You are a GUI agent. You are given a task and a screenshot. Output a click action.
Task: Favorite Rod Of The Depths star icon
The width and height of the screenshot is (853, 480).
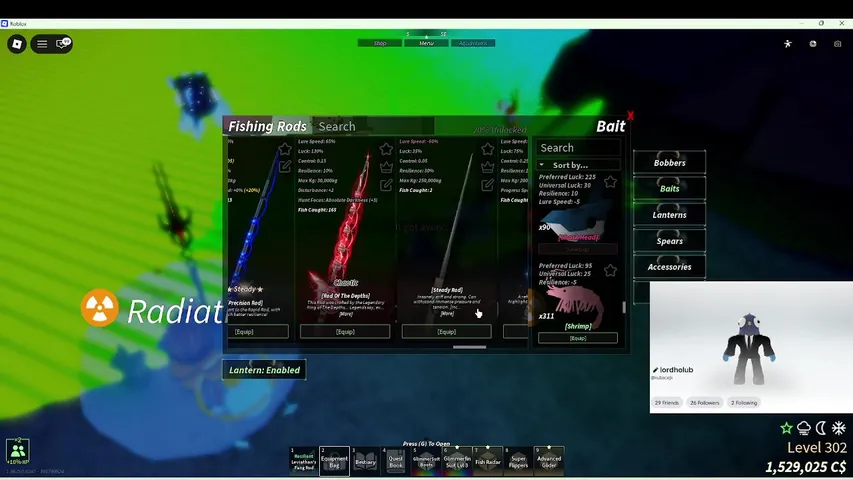[386, 149]
